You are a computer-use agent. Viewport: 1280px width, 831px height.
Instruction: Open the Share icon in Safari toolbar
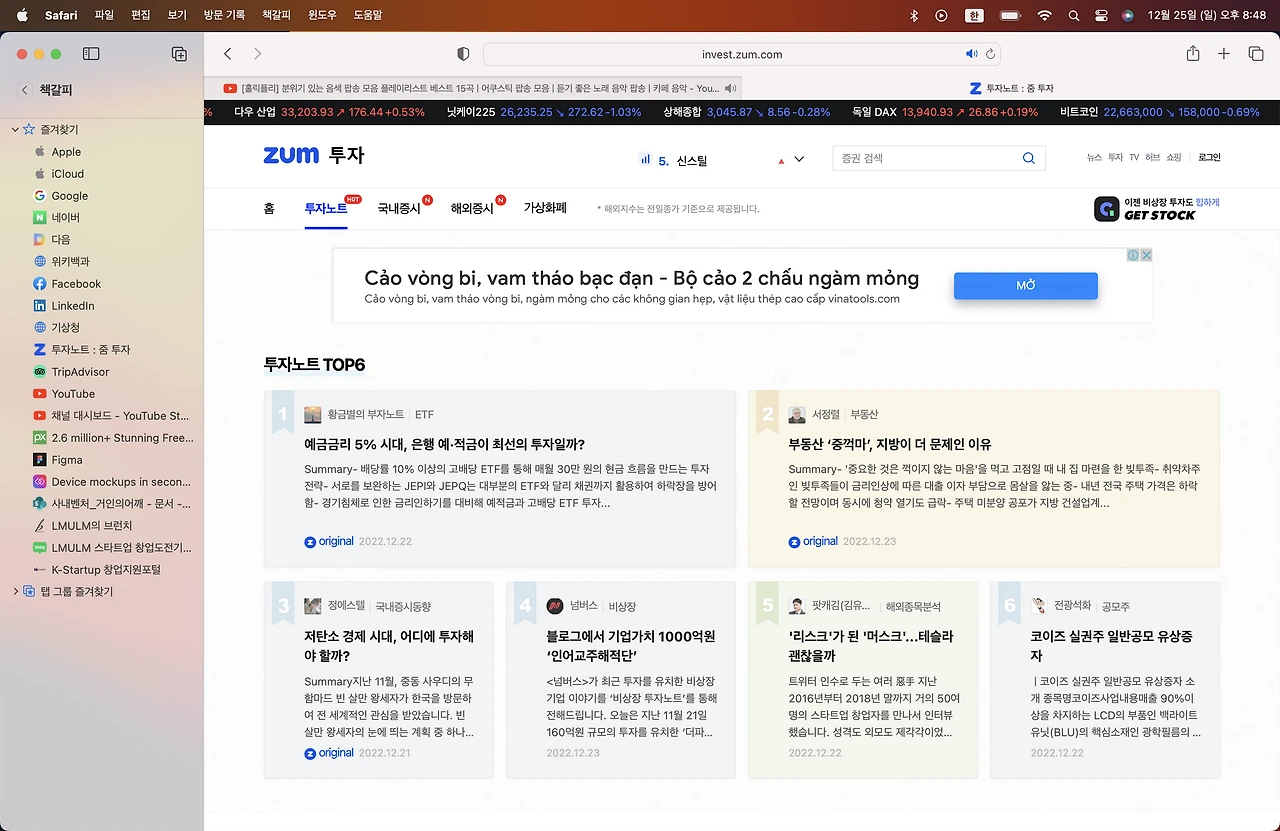coord(1193,54)
